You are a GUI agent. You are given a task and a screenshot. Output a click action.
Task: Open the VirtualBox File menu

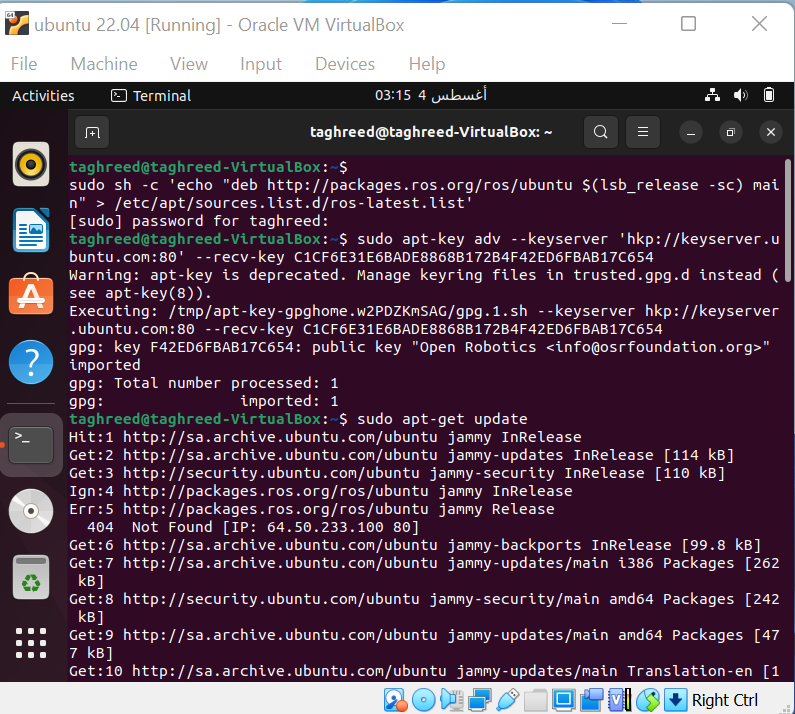tap(24, 64)
